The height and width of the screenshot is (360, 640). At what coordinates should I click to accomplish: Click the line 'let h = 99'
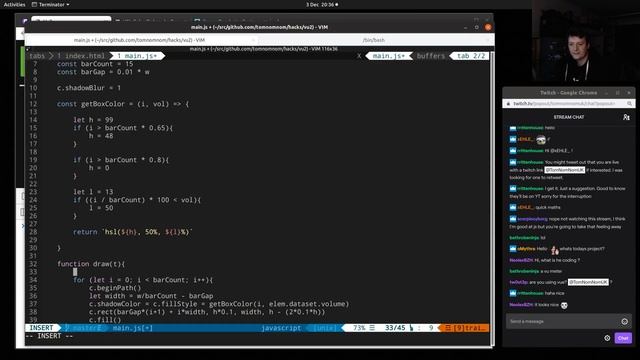pos(93,120)
